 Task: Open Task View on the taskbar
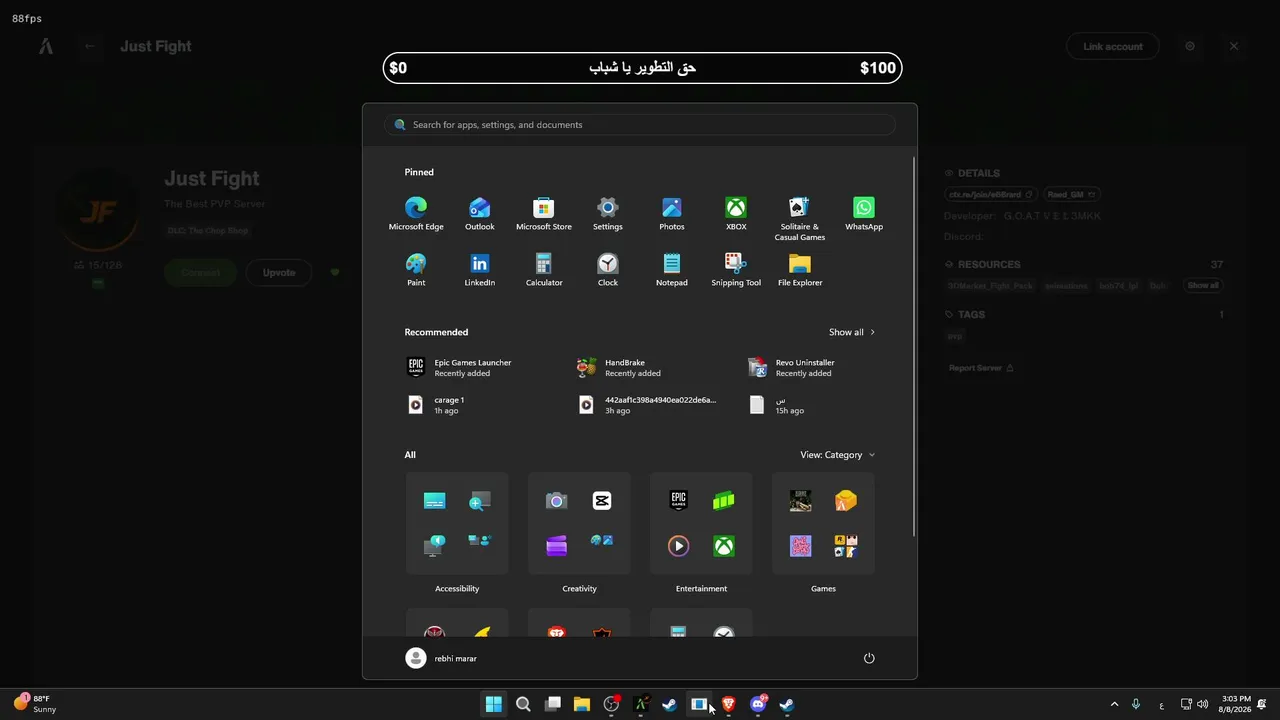tap(552, 704)
